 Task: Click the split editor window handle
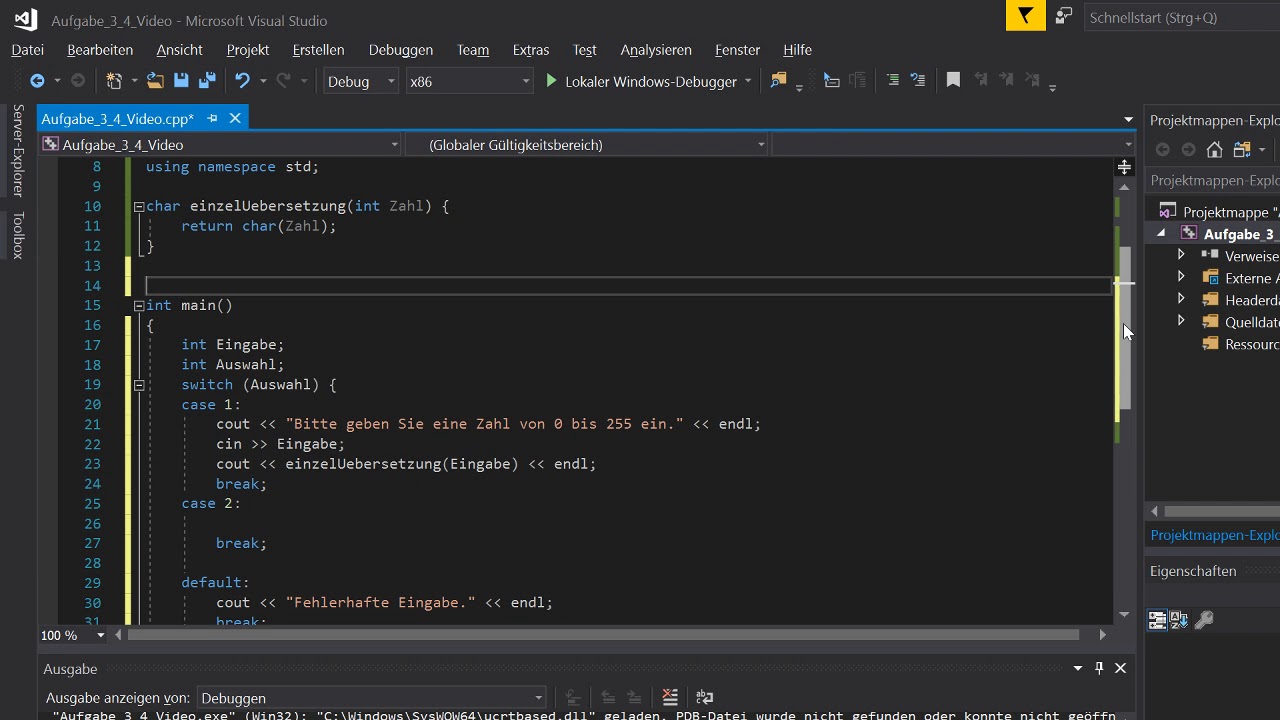[x=1124, y=167]
